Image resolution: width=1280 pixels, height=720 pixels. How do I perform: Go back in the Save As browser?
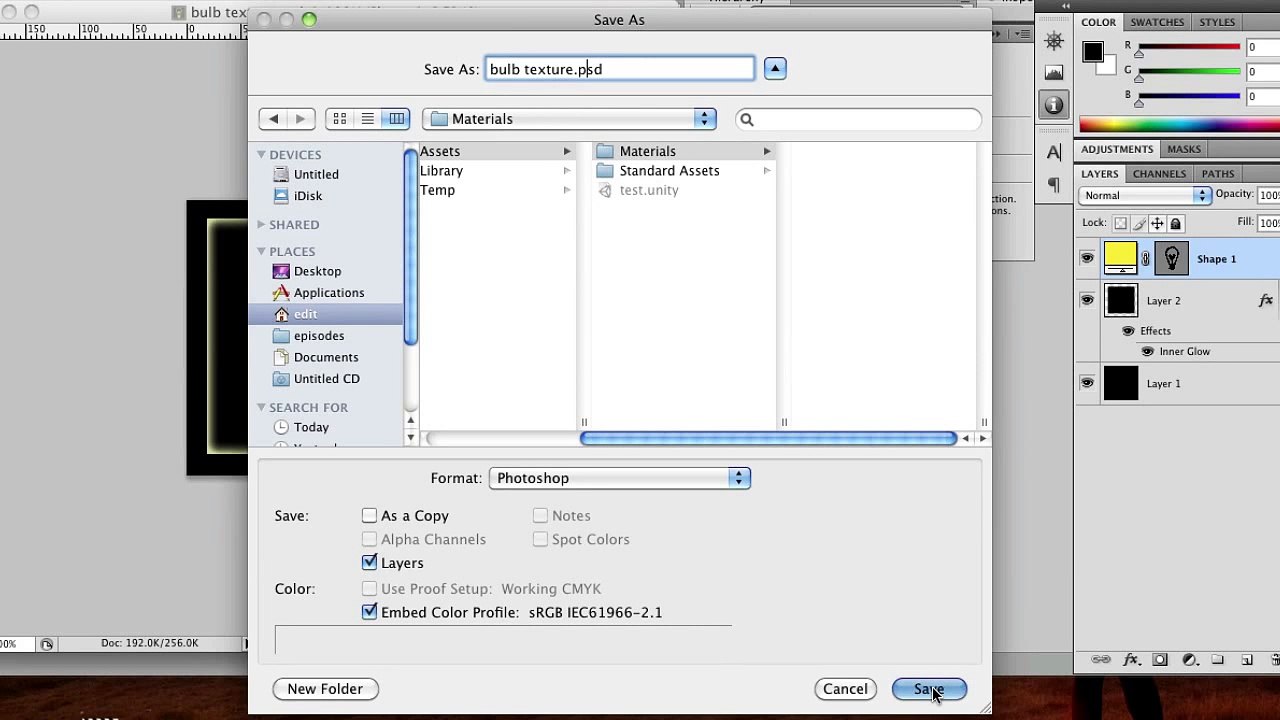click(273, 119)
